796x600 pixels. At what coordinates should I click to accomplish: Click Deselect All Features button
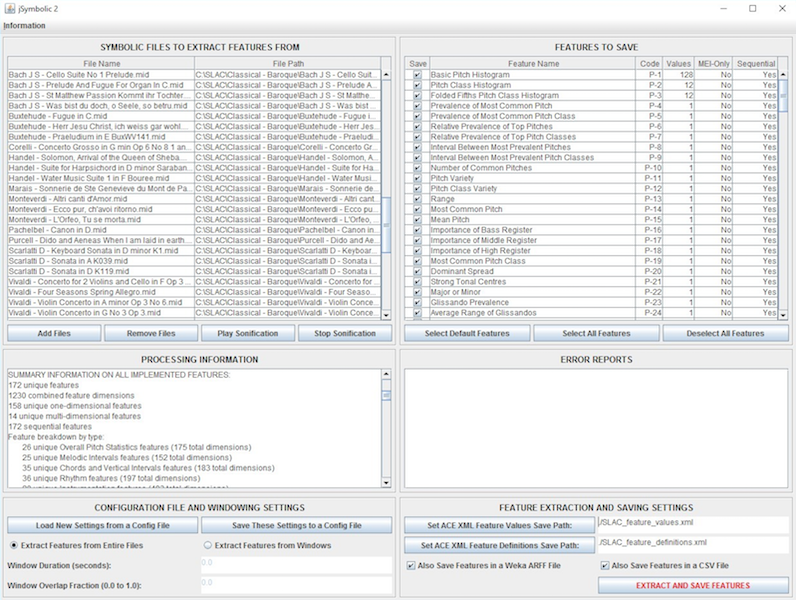point(725,334)
